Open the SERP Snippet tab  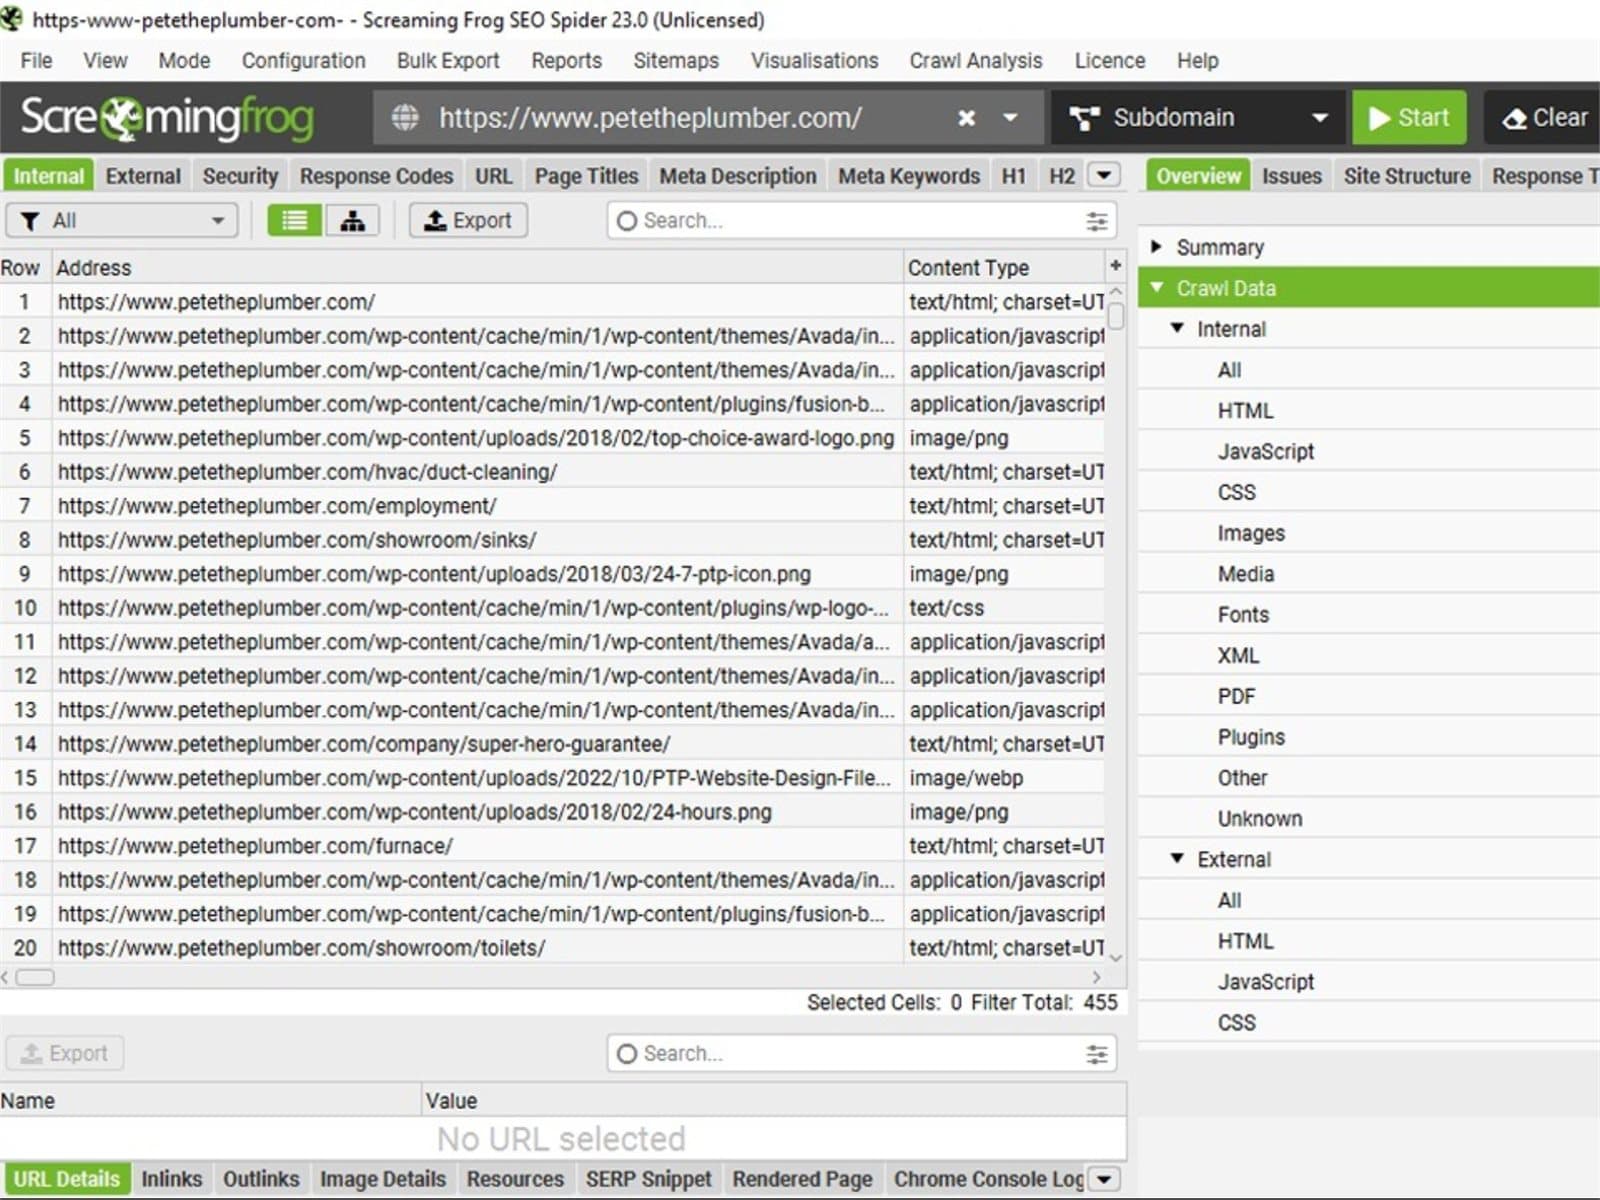(x=648, y=1179)
